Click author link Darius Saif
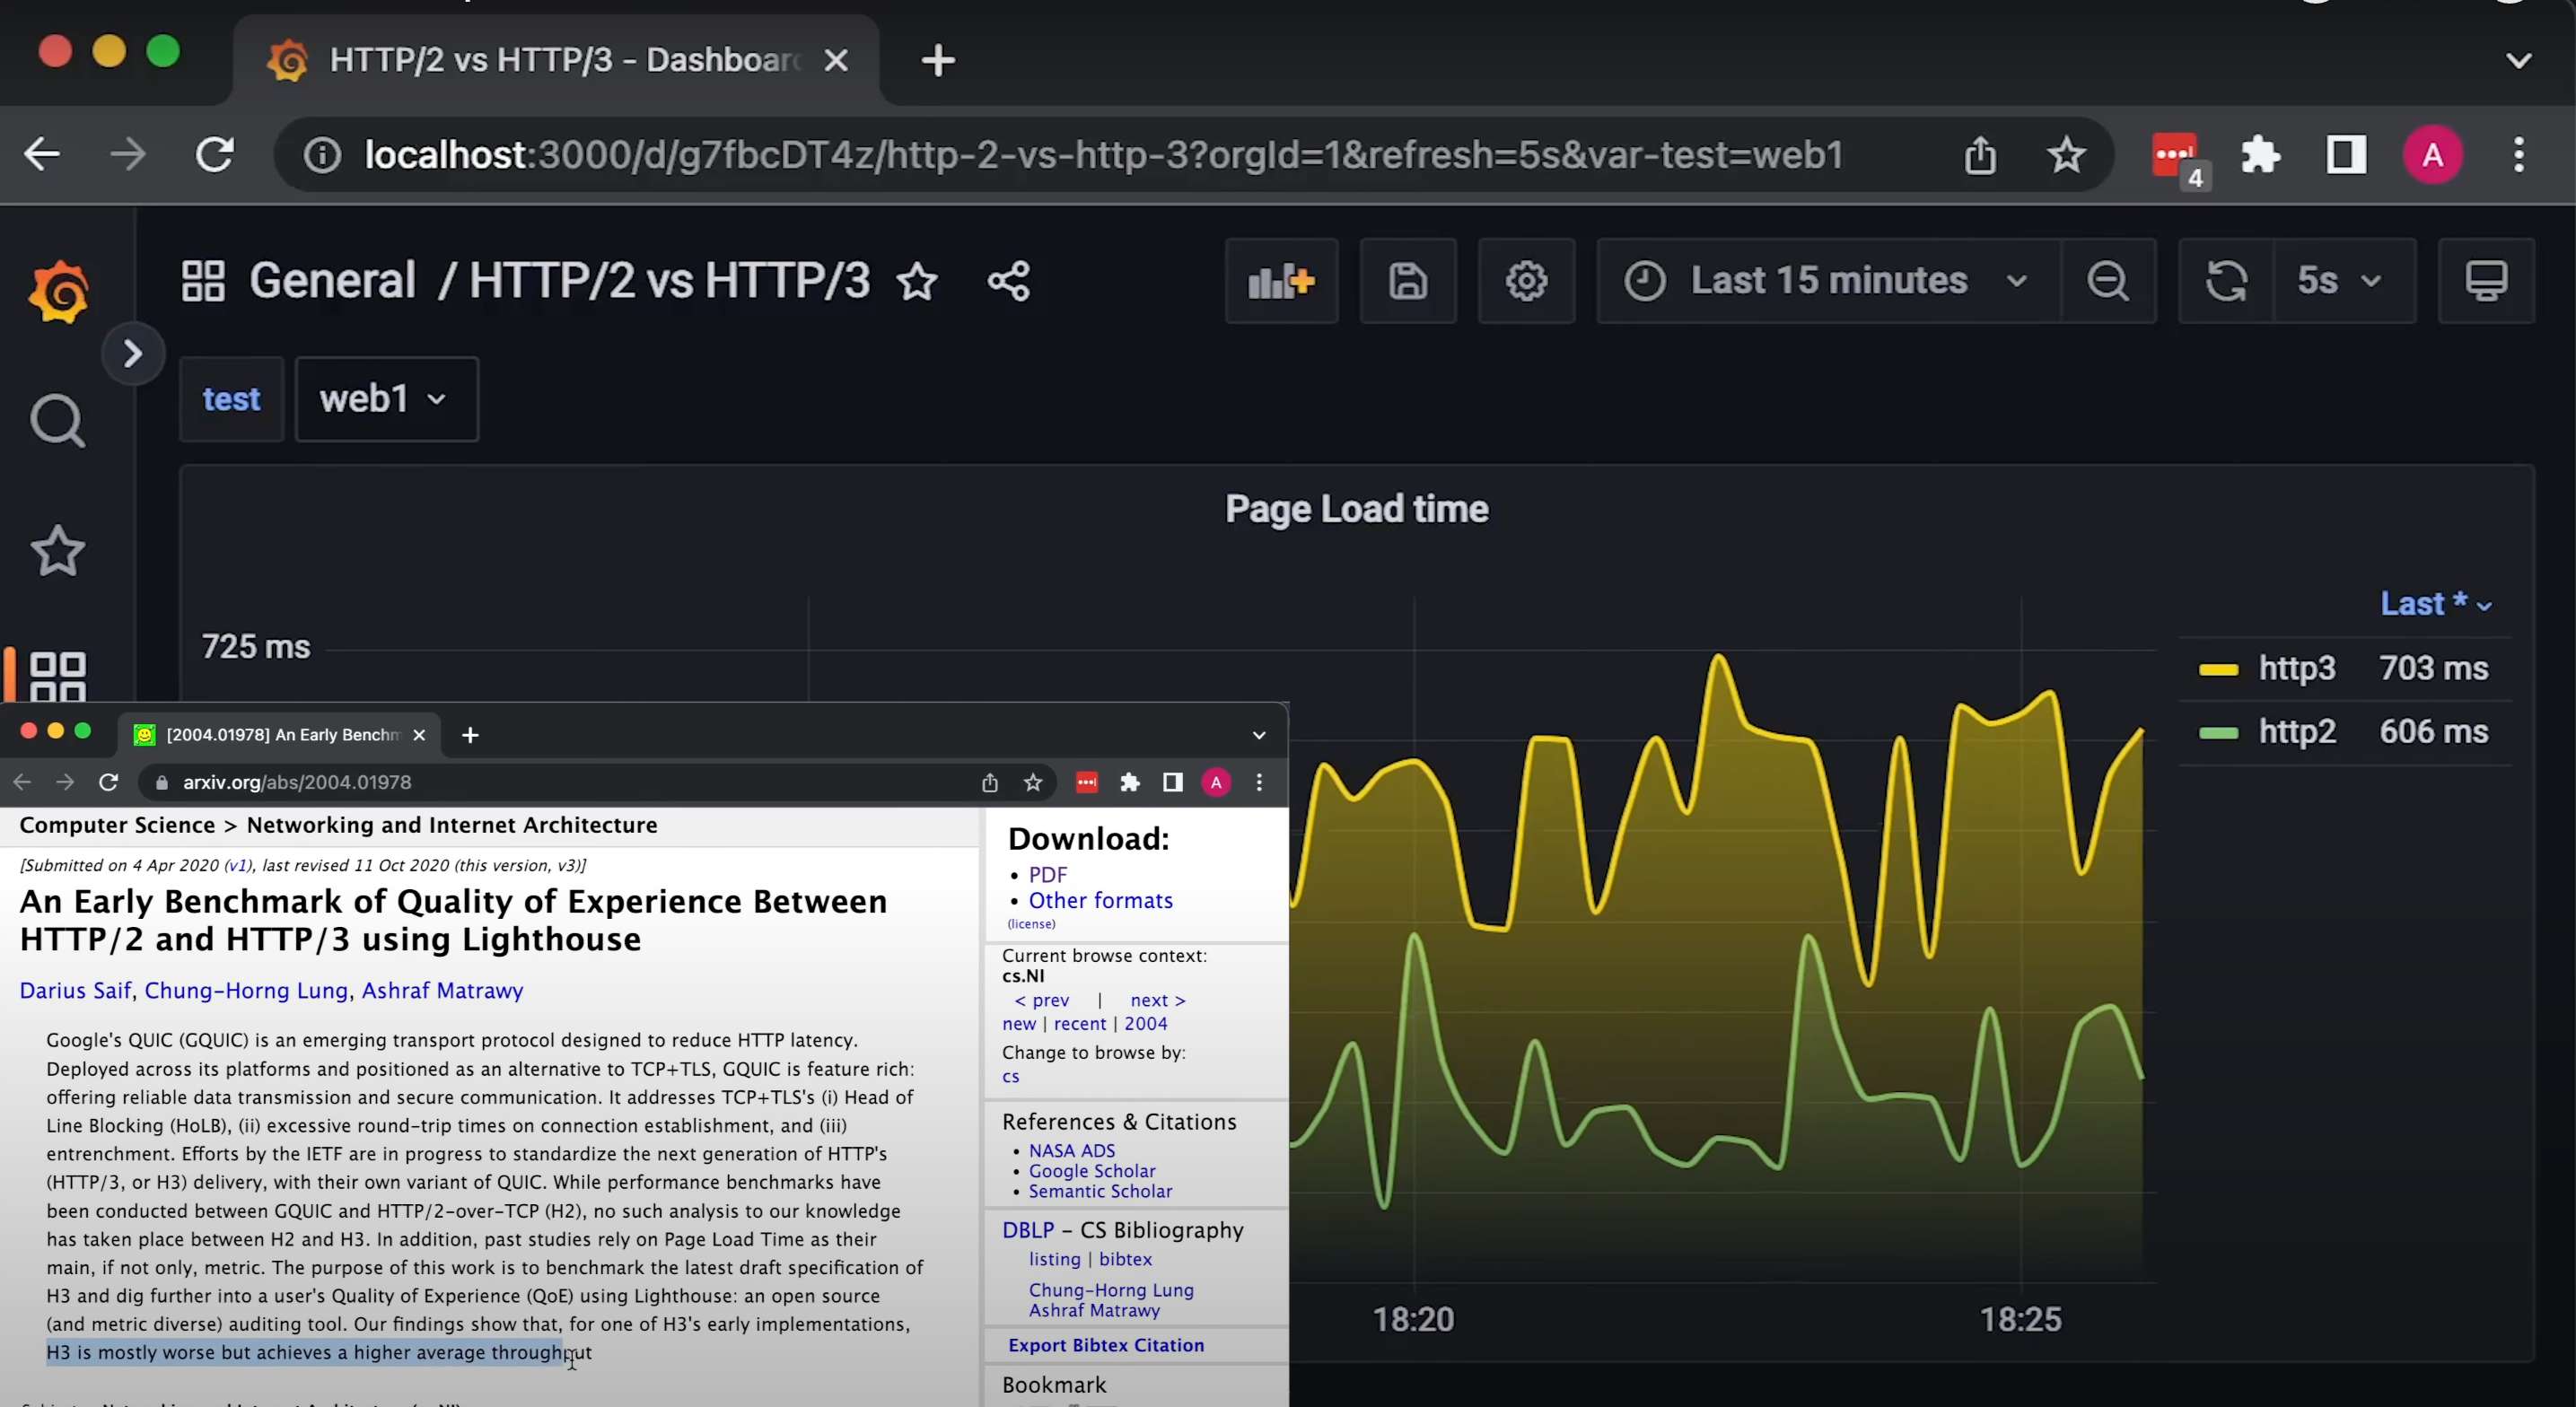 click(x=75, y=990)
